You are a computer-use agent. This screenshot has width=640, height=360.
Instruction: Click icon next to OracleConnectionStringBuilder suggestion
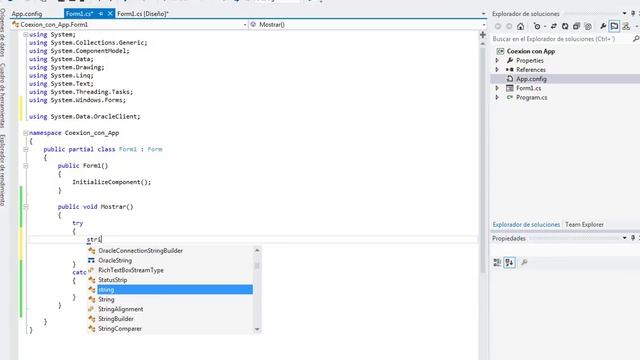92,251
